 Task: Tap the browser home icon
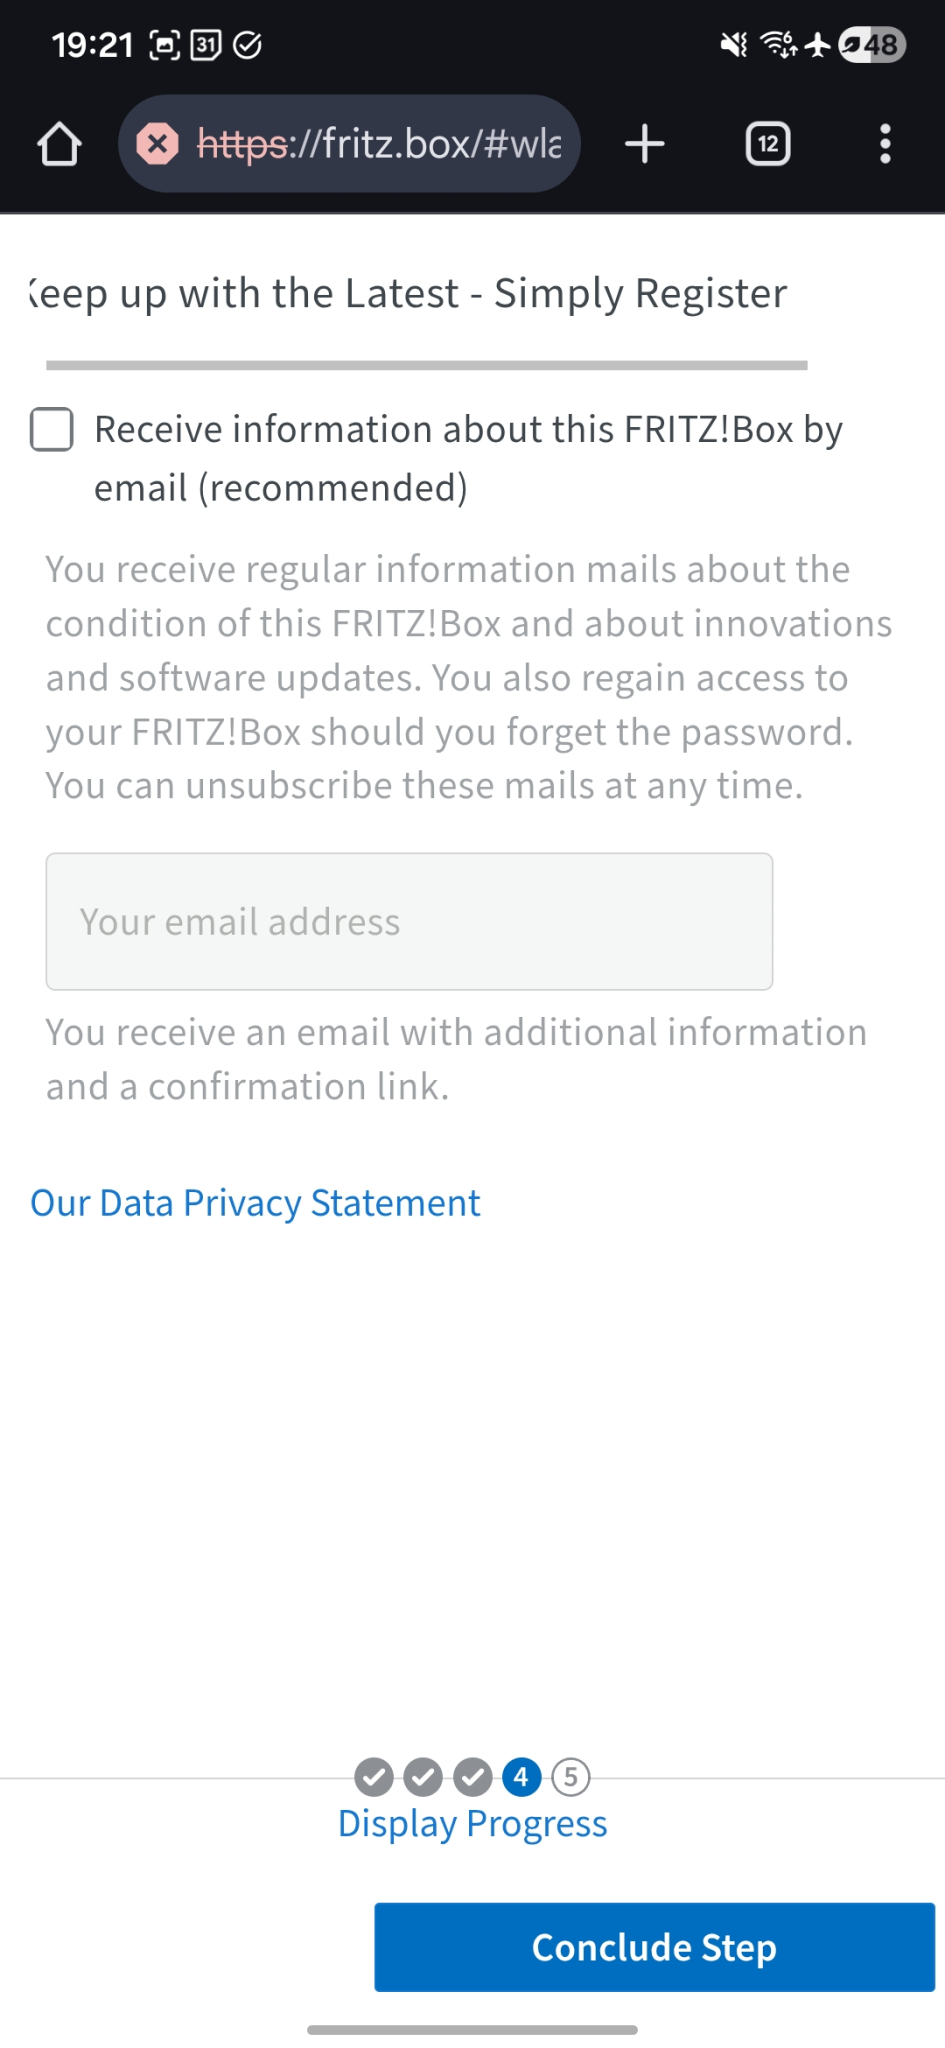(59, 144)
